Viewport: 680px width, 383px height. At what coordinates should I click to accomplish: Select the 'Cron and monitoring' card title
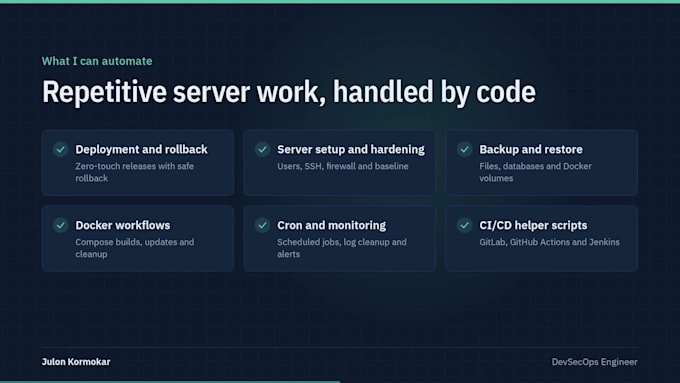(x=331, y=226)
